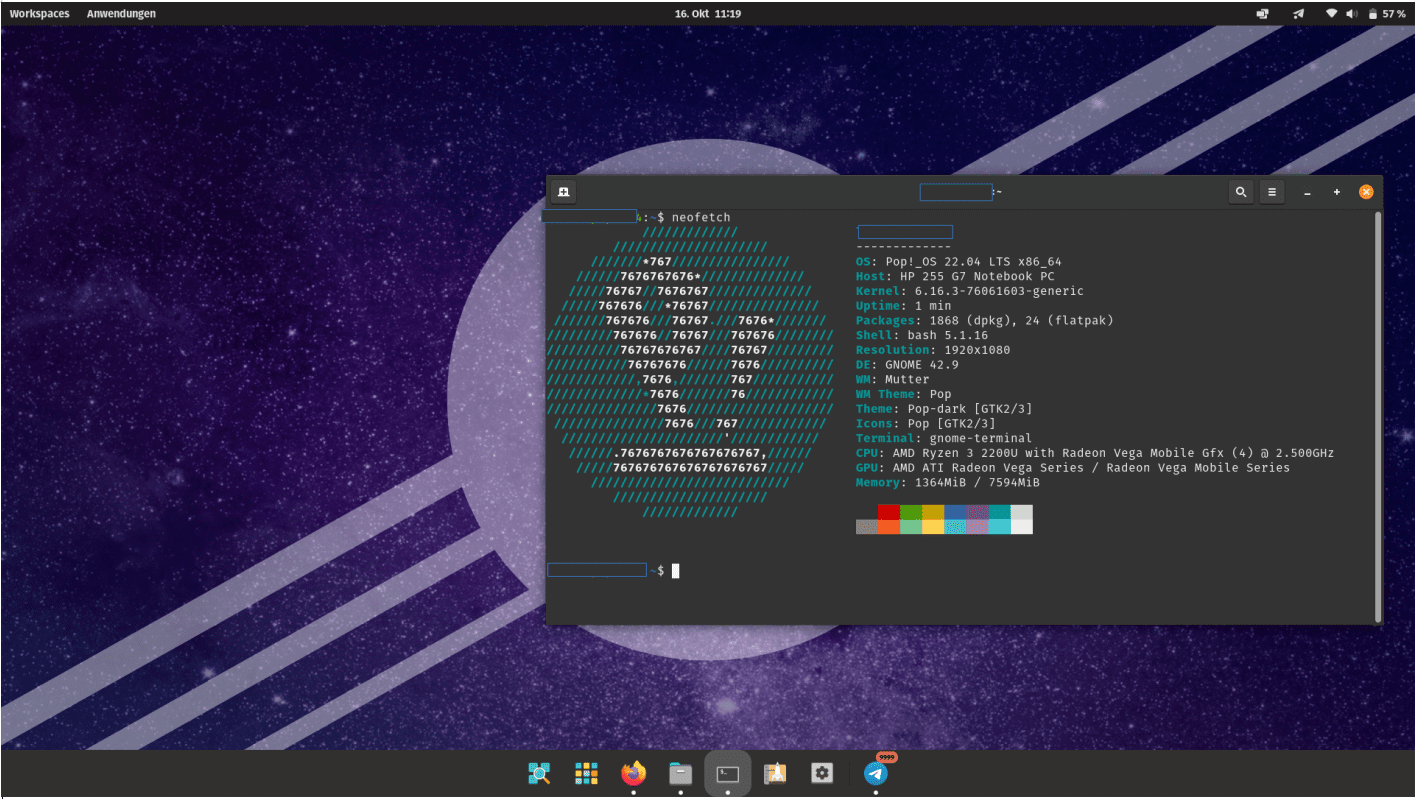Image resolution: width=1415 pixels, height=799 pixels.
Task: Open the Wi-Fi status icon
Action: pyautogui.click(x=1332, y=14)
